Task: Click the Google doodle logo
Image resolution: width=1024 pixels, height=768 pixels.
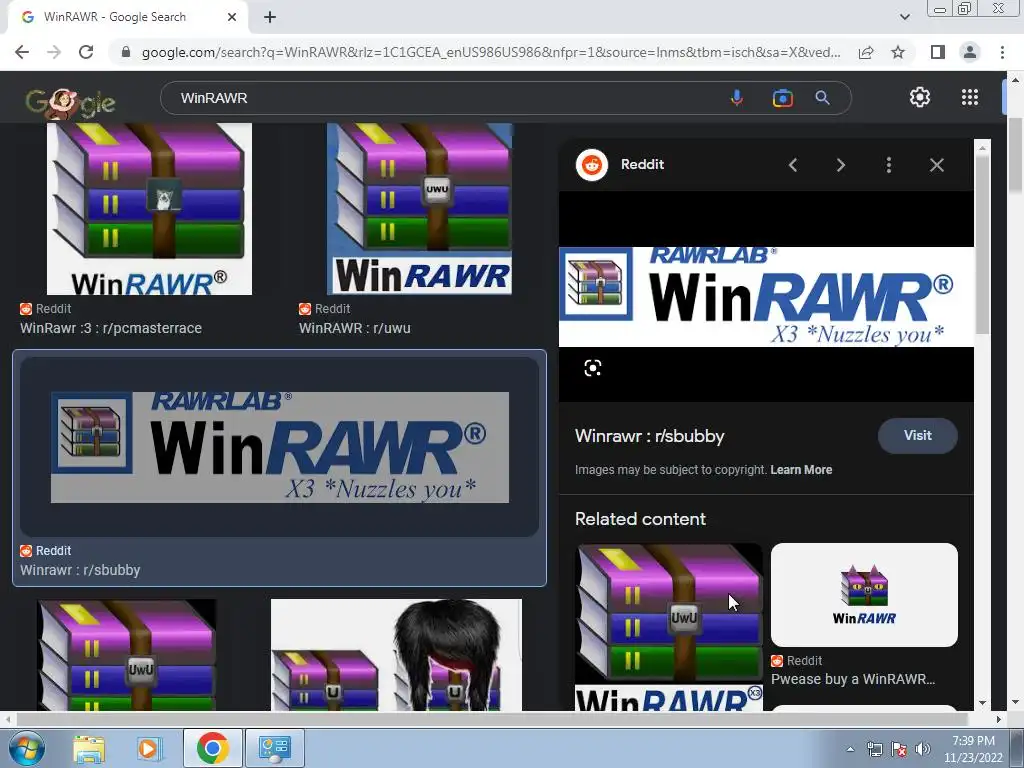Action: point(70,103)
